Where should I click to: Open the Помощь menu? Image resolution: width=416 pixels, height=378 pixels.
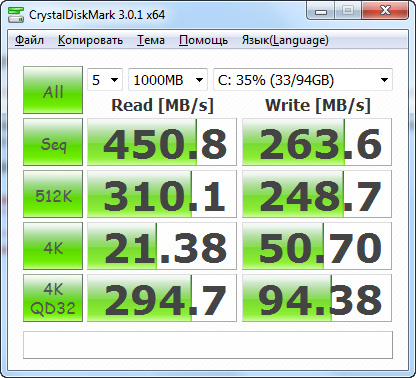(x=203, y=40)
